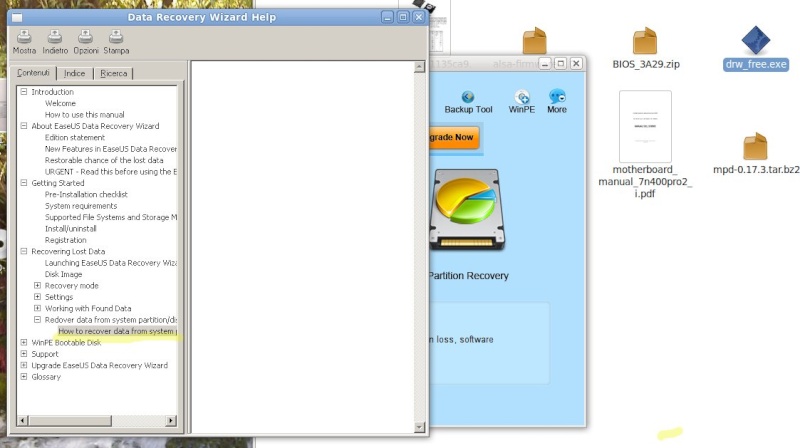This screenshot has width=800, height=448.
Task: Collapse the Introduction tree node
Action: pos(23,92)
